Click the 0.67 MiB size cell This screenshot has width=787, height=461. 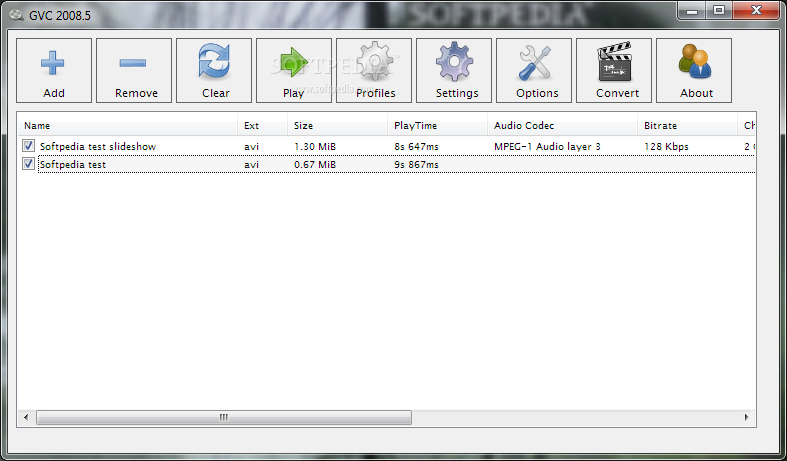(315, 165)
